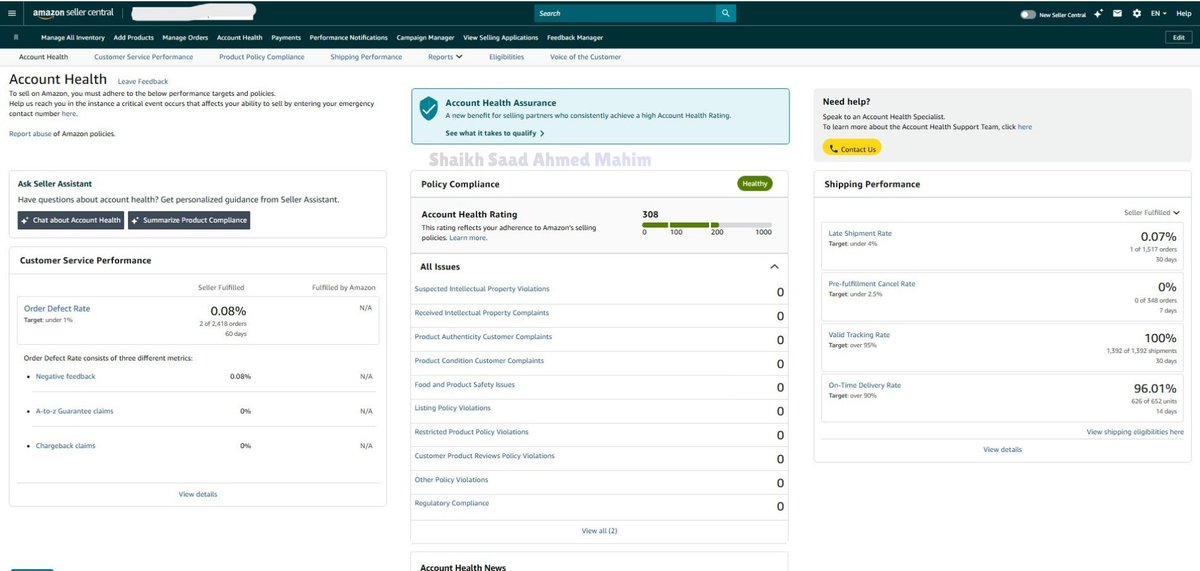Open the Valid Tracking Rate link
The image size is (1200, 571).
click(x=859, y=335)
